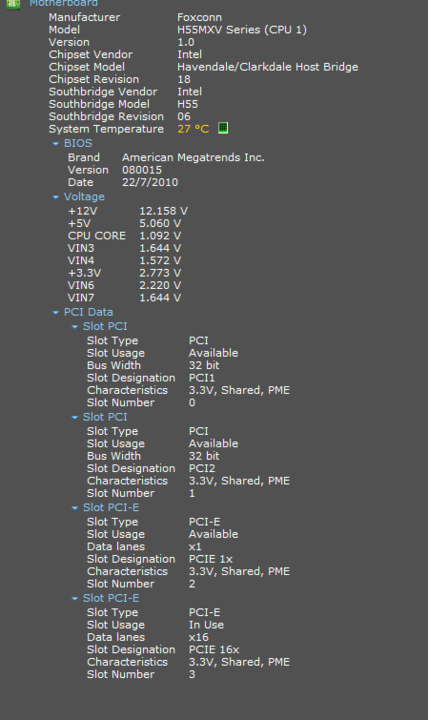The height and width of the screenshot is (720, 428).
Task: Select the 27 °C temperature value
Action: (x=193, y=129)
